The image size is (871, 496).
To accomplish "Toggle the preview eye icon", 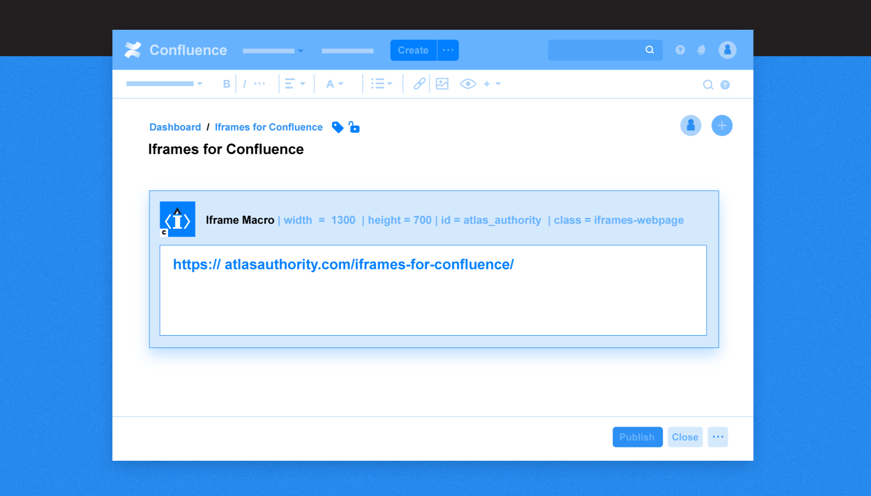I will point(468,84).
